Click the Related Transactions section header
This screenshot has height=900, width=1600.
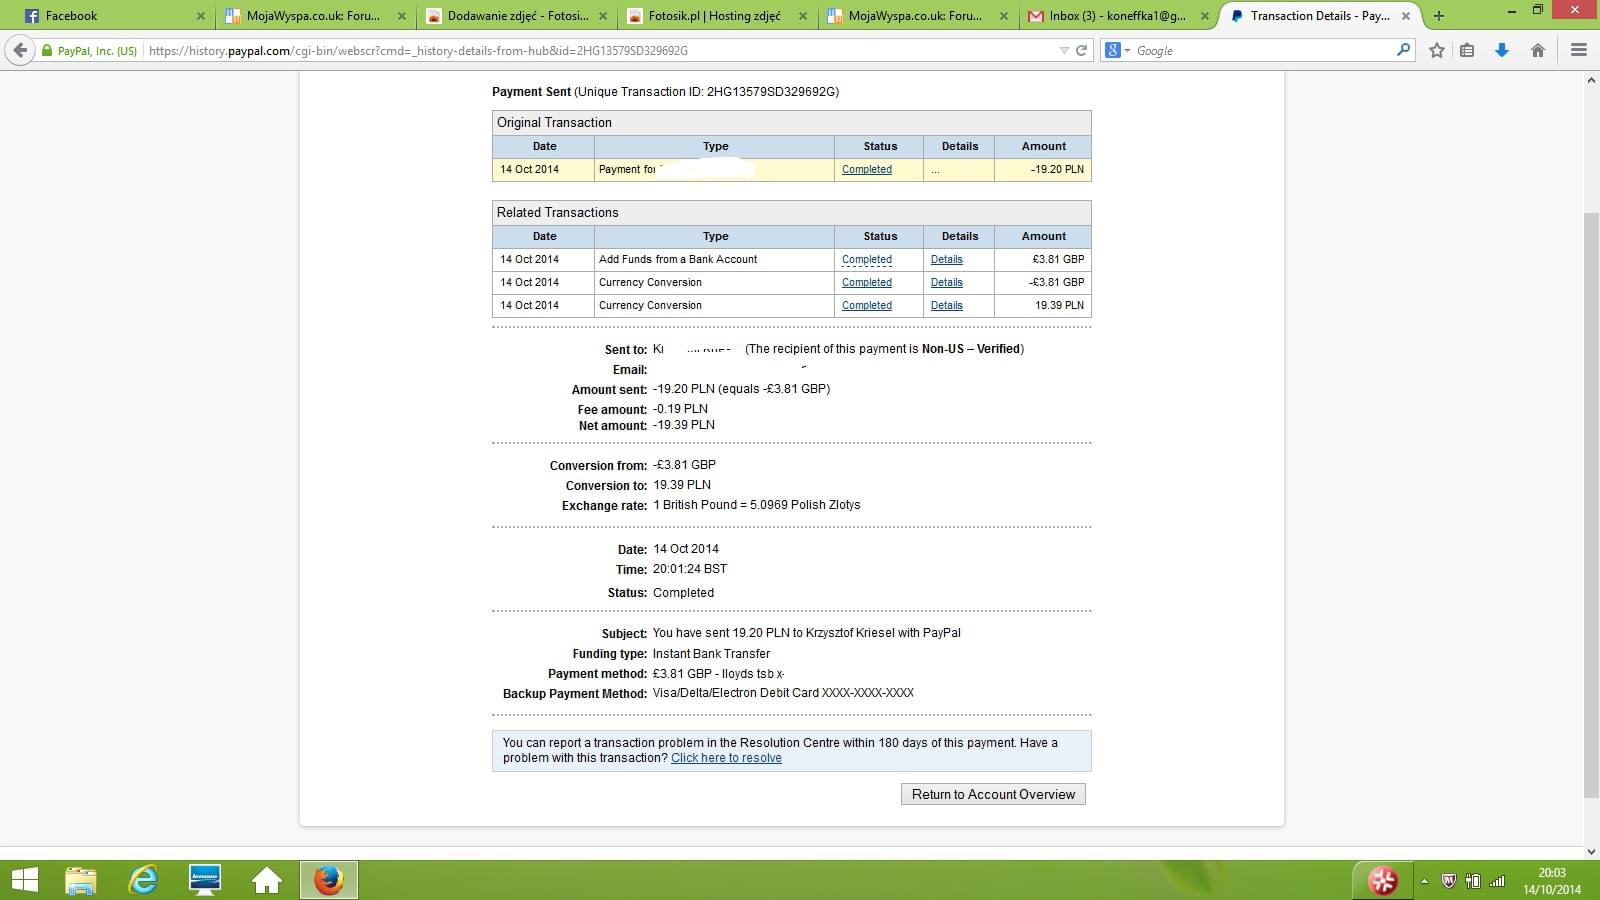(791, 213)
